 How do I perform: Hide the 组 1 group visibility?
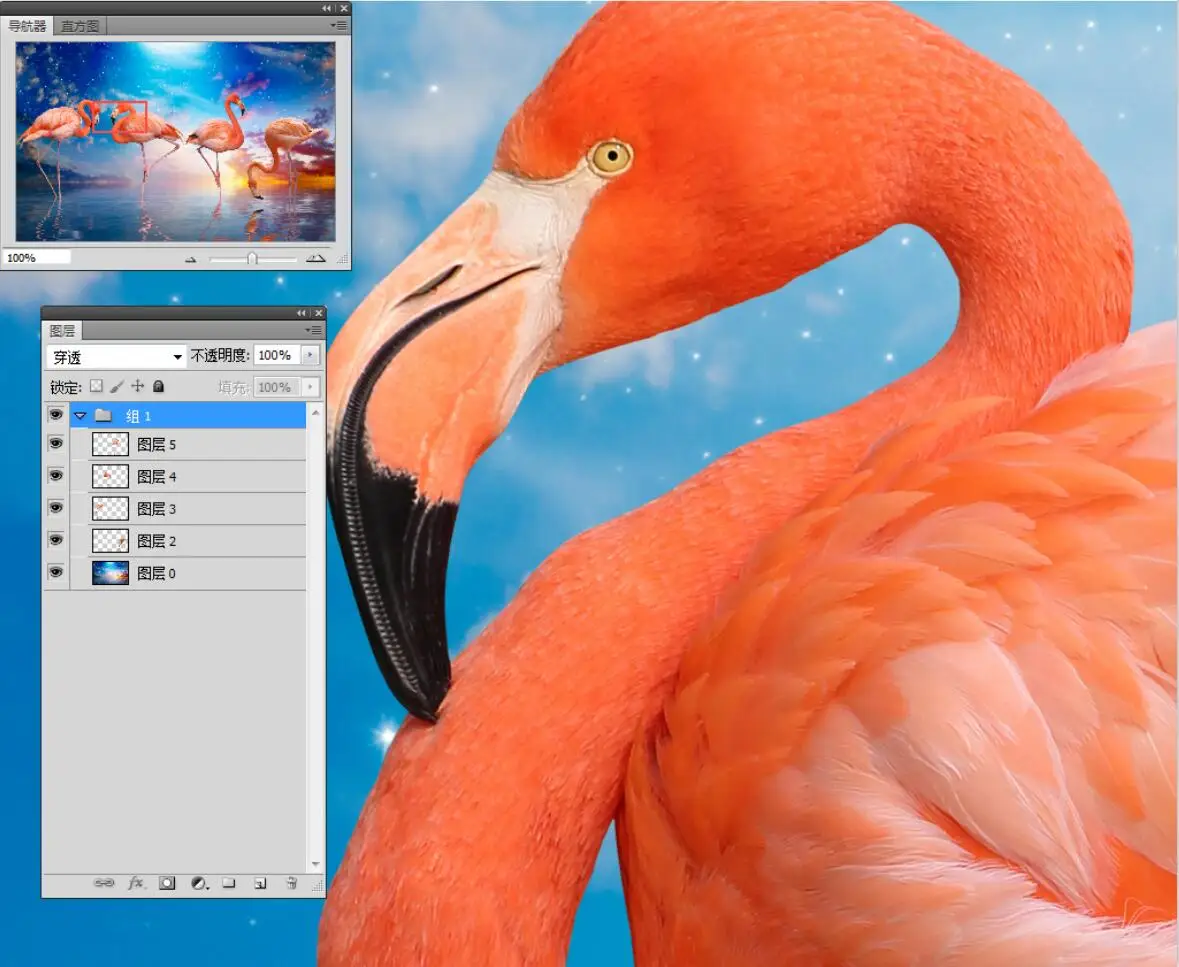click(56, 415)
